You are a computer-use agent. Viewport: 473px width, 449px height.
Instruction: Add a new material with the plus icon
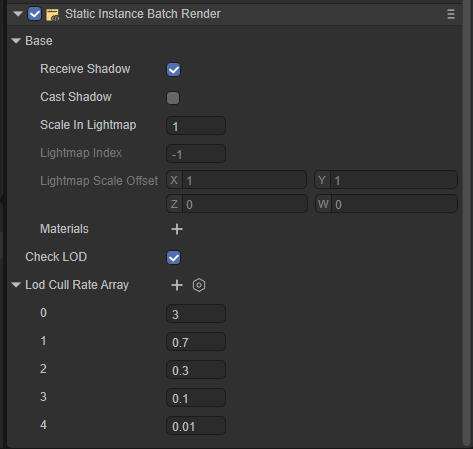177,229
